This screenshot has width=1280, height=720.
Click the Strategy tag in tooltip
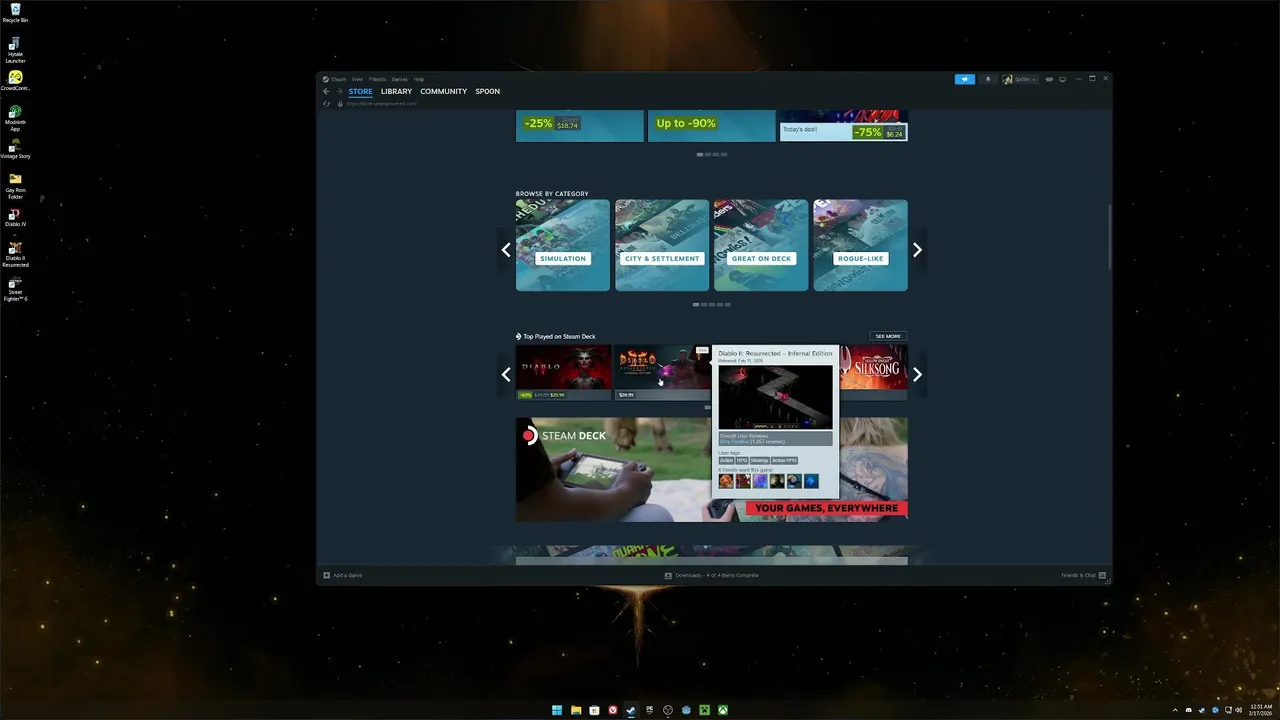(759, 460)
